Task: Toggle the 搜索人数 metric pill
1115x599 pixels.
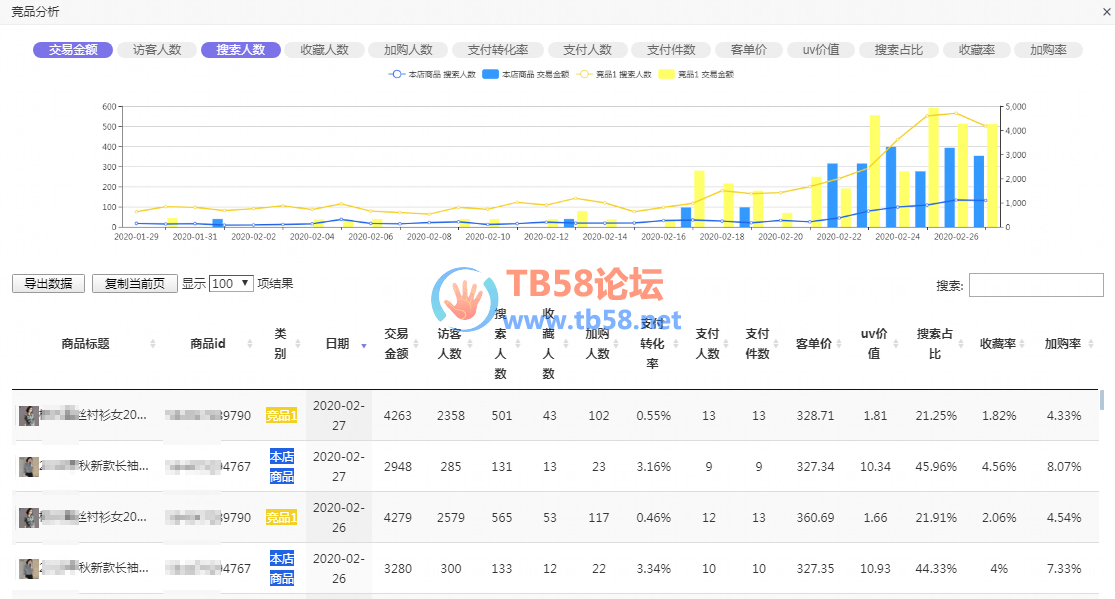Action: [241, 50]
